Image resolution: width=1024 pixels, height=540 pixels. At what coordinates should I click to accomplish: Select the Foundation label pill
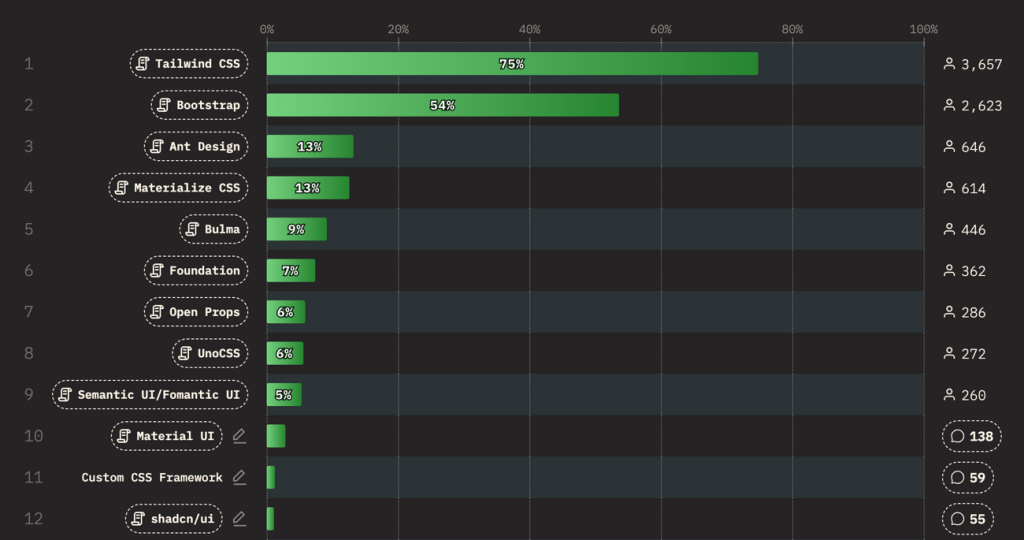pos(196,270)
